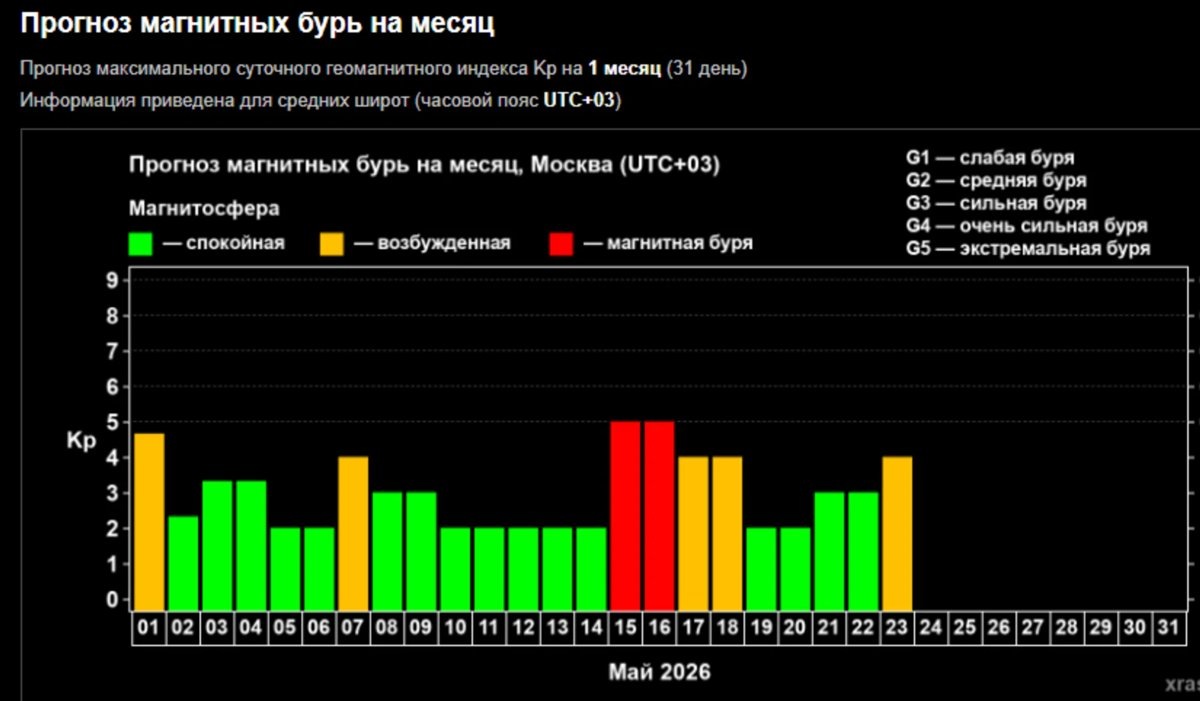
Task: Select the green bar for May 09
Action: click(x=421, y=550)
